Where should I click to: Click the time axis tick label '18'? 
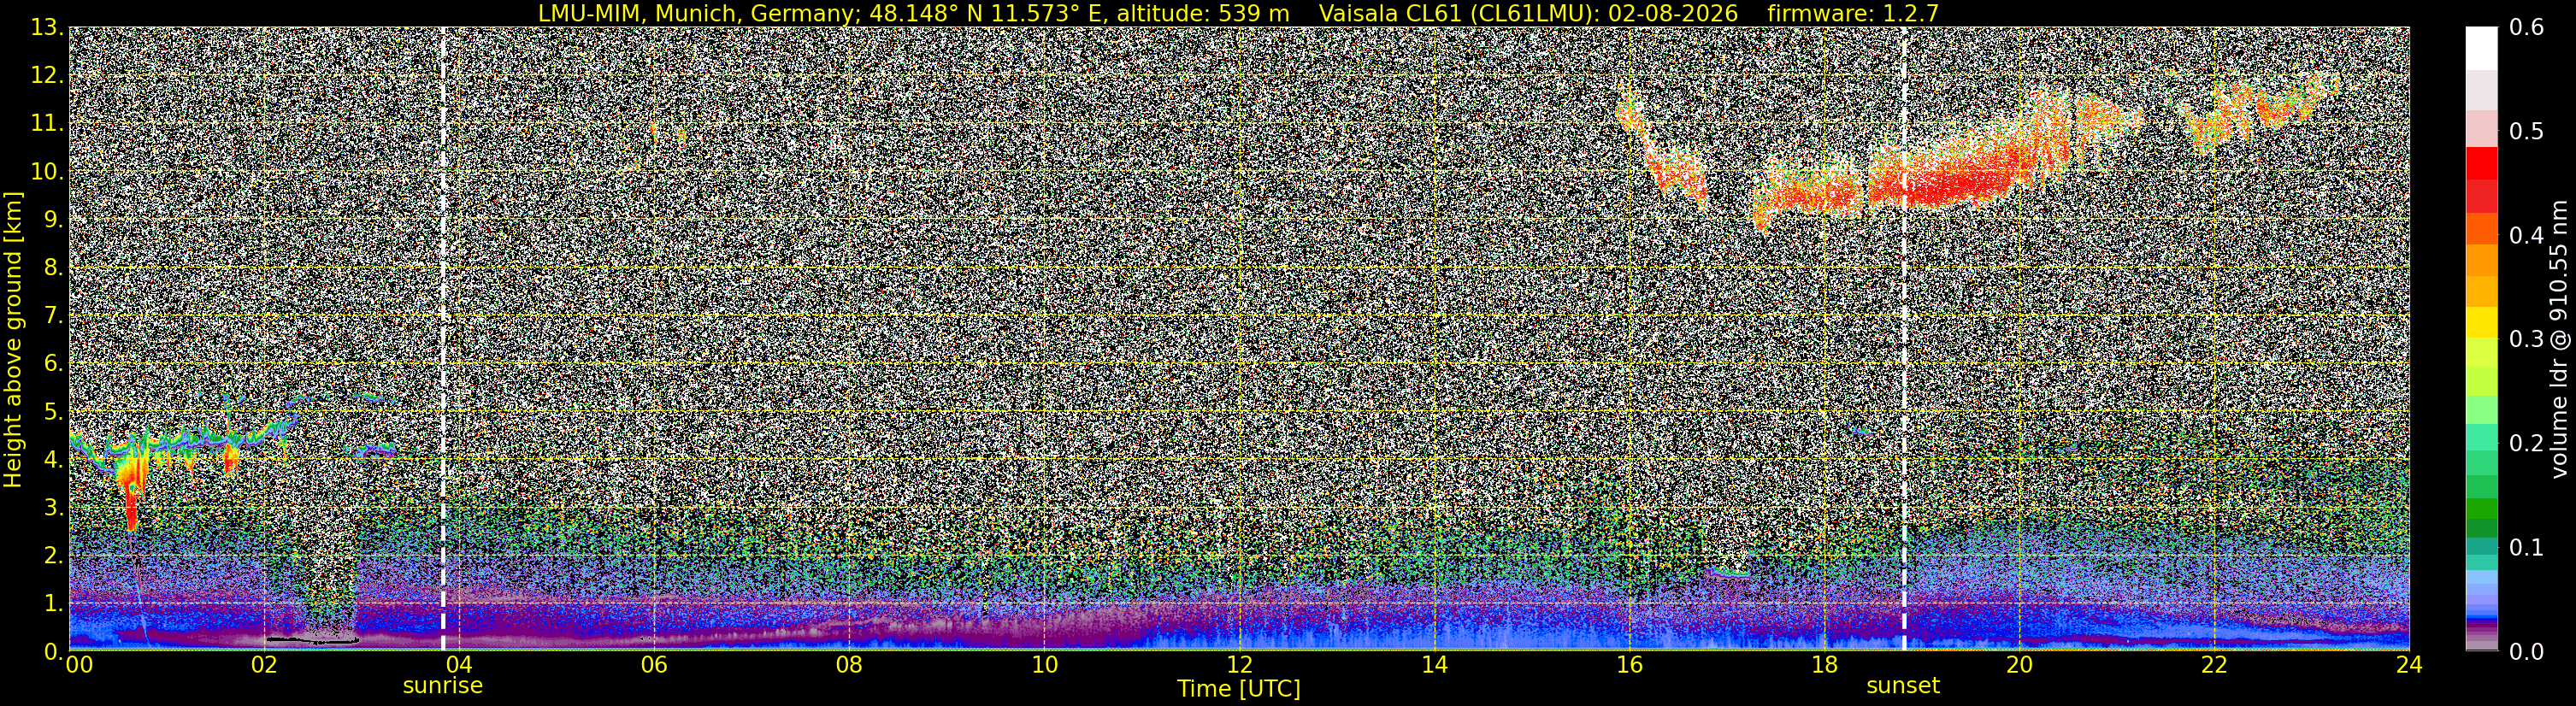[1824, 665]
